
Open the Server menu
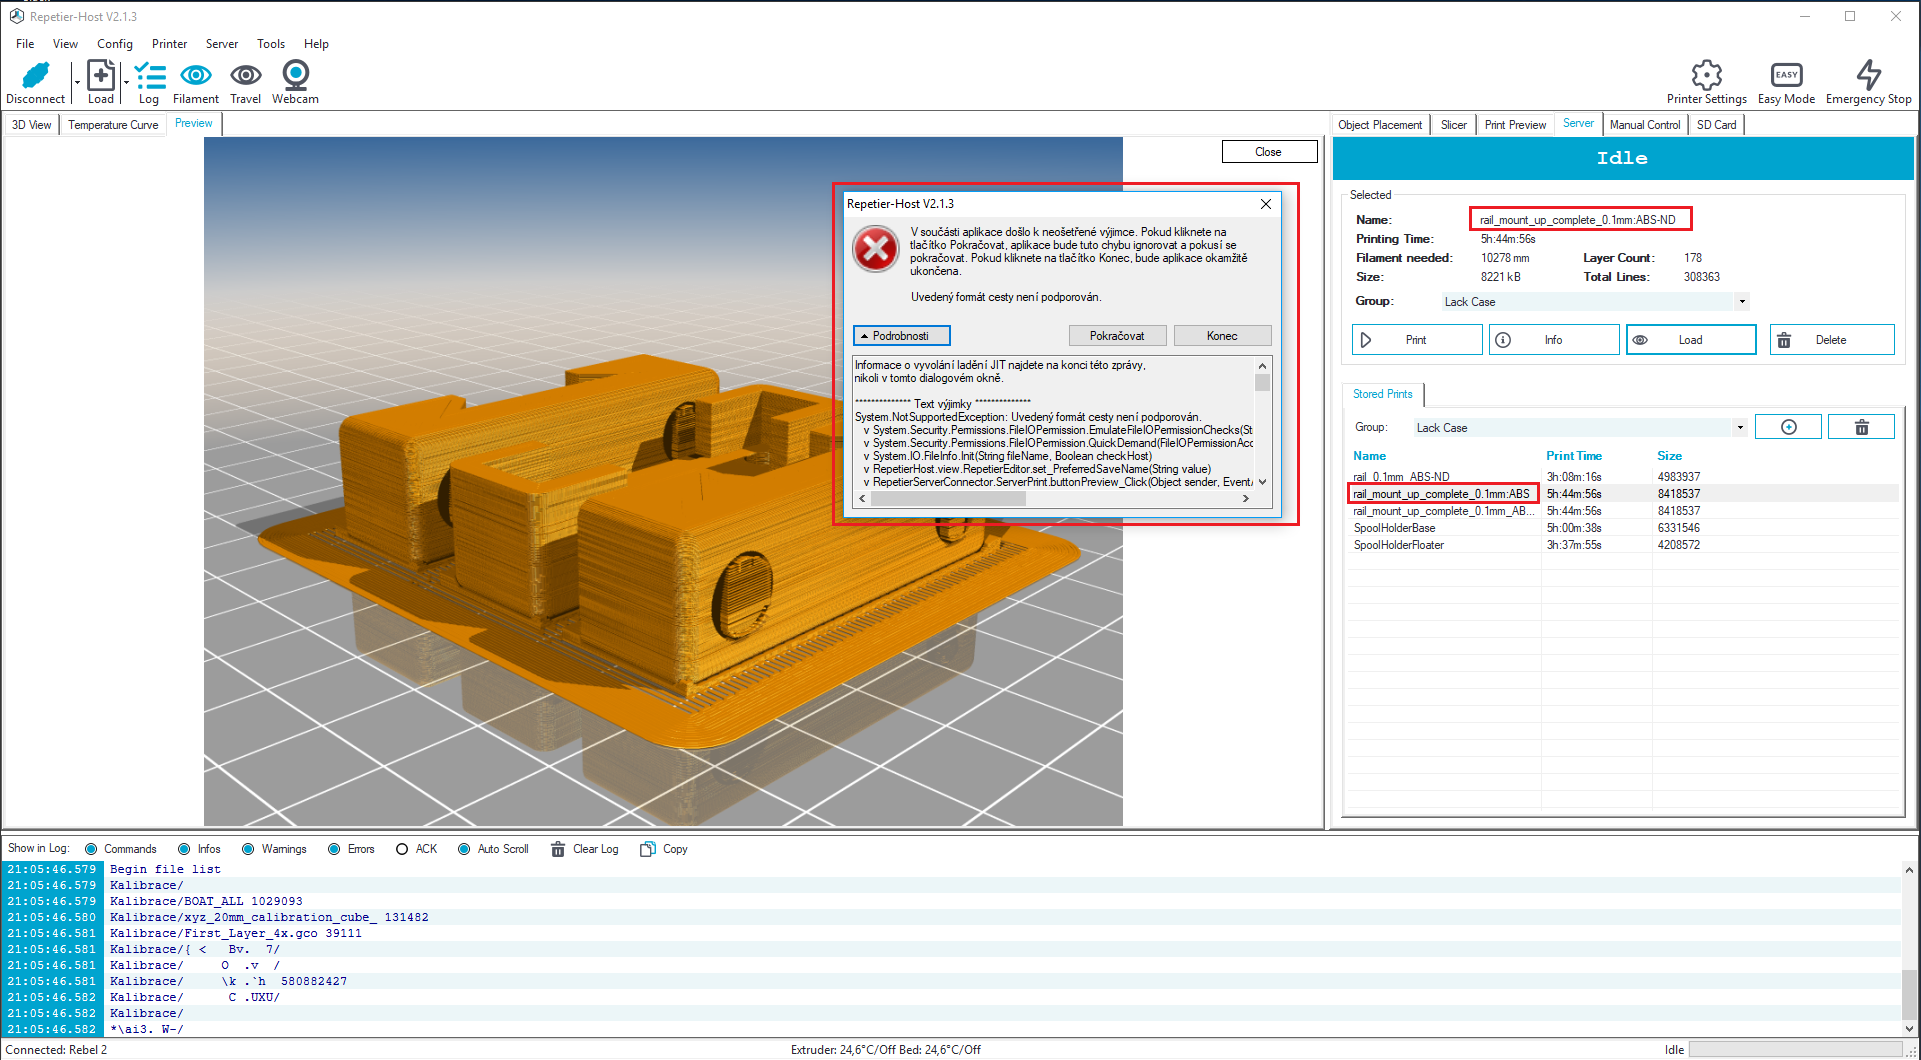tap(222, 44)
